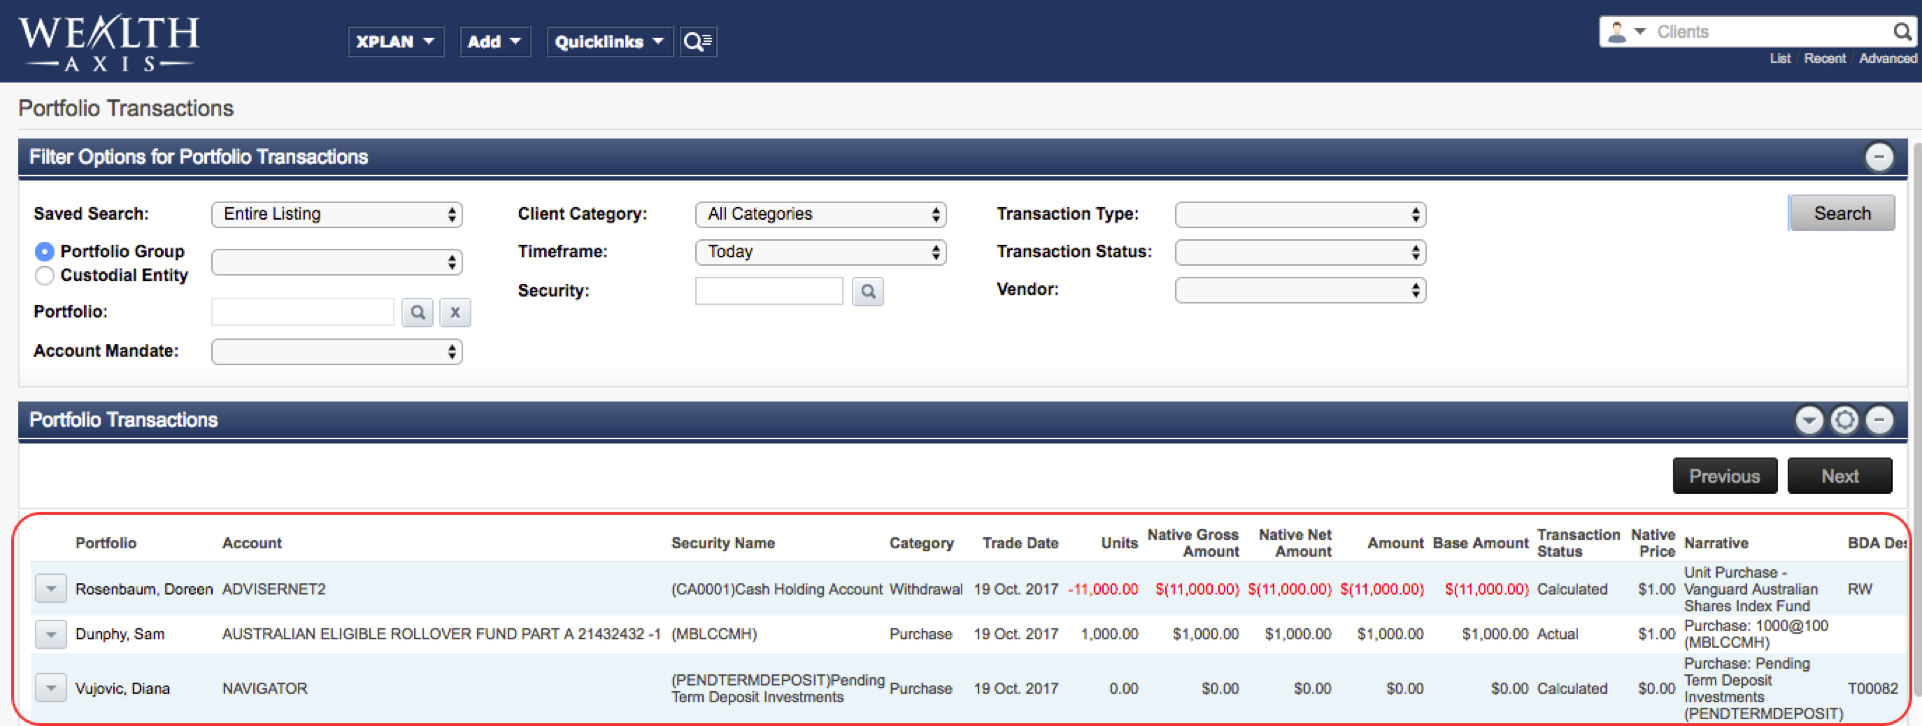The image size is (1922, 726).
Task: Click the Withdrawal category cell
Action: click(926, 589)
